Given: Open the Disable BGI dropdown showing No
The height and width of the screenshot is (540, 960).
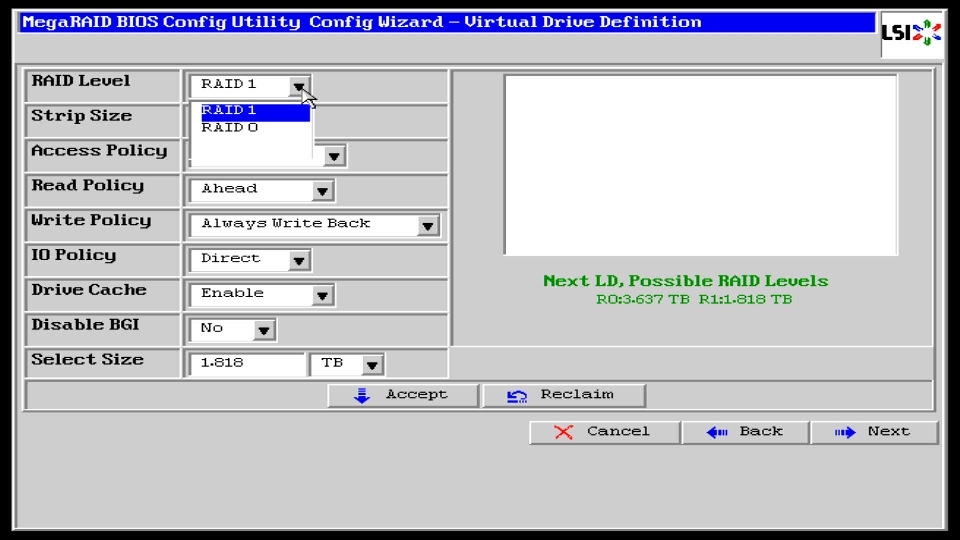Looking at the screenshot, I should [233, 329].
